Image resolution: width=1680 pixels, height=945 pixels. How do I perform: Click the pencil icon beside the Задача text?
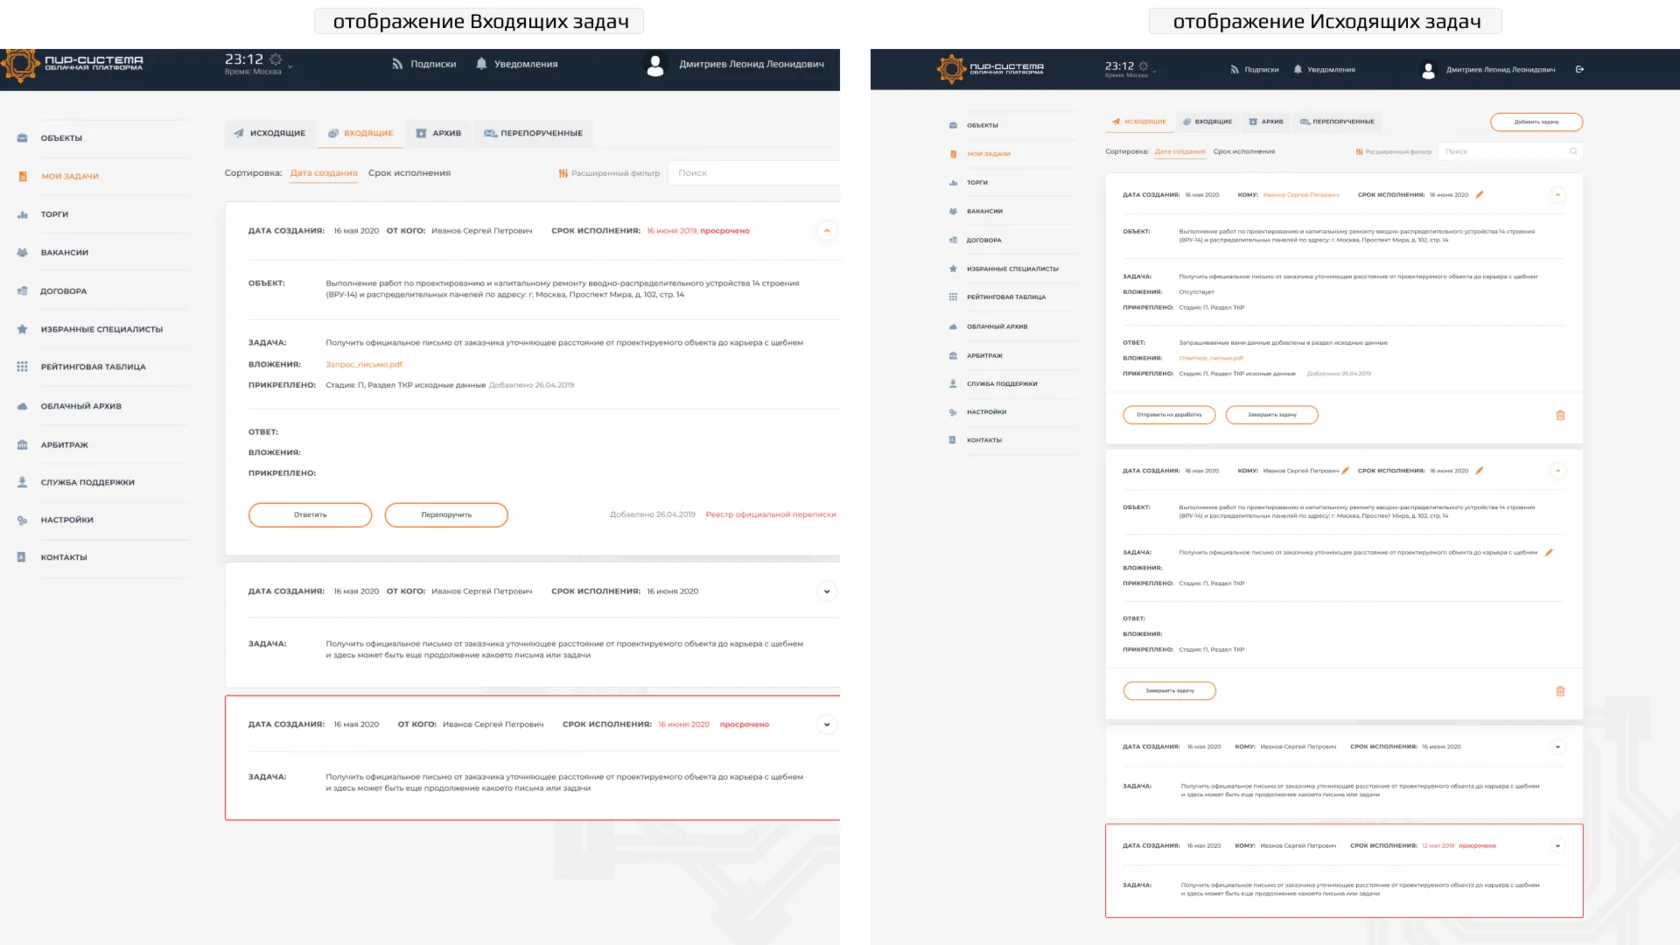1549,552
